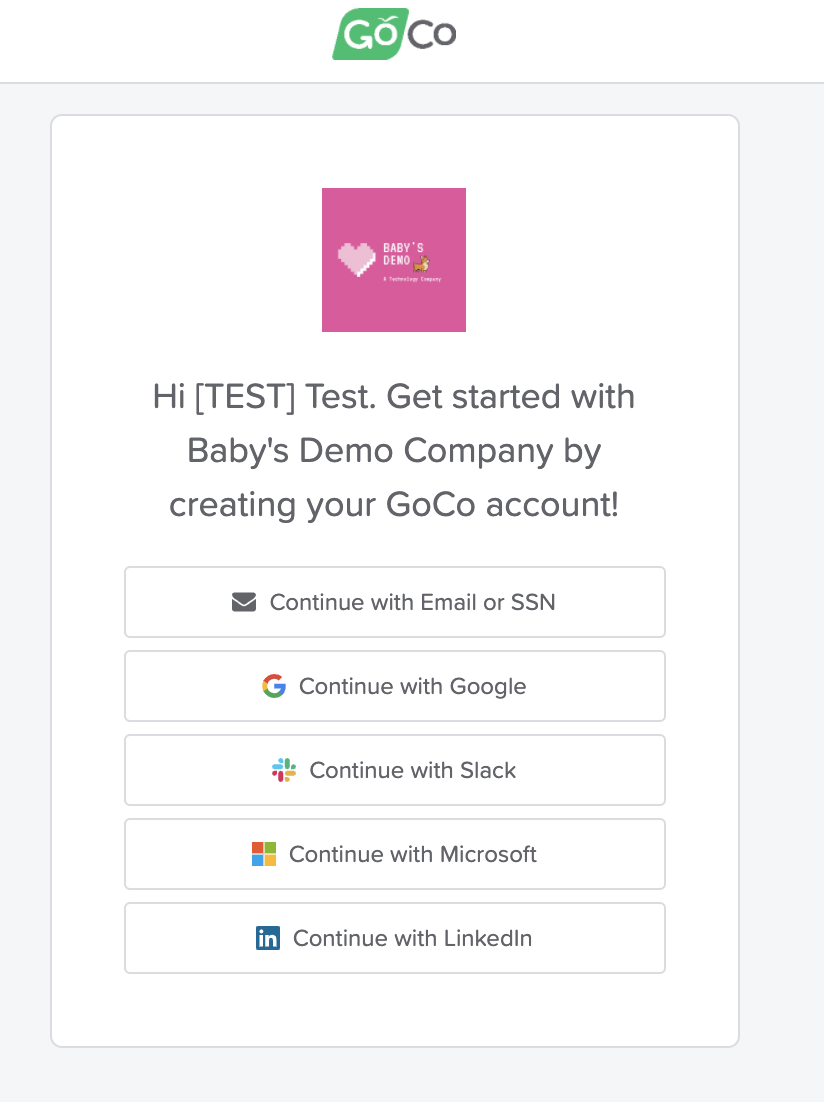Image resolution: width=824 pixels, height=1102 pixels.
Task: Sign up using LinkedIn
Action: [395, 938]
